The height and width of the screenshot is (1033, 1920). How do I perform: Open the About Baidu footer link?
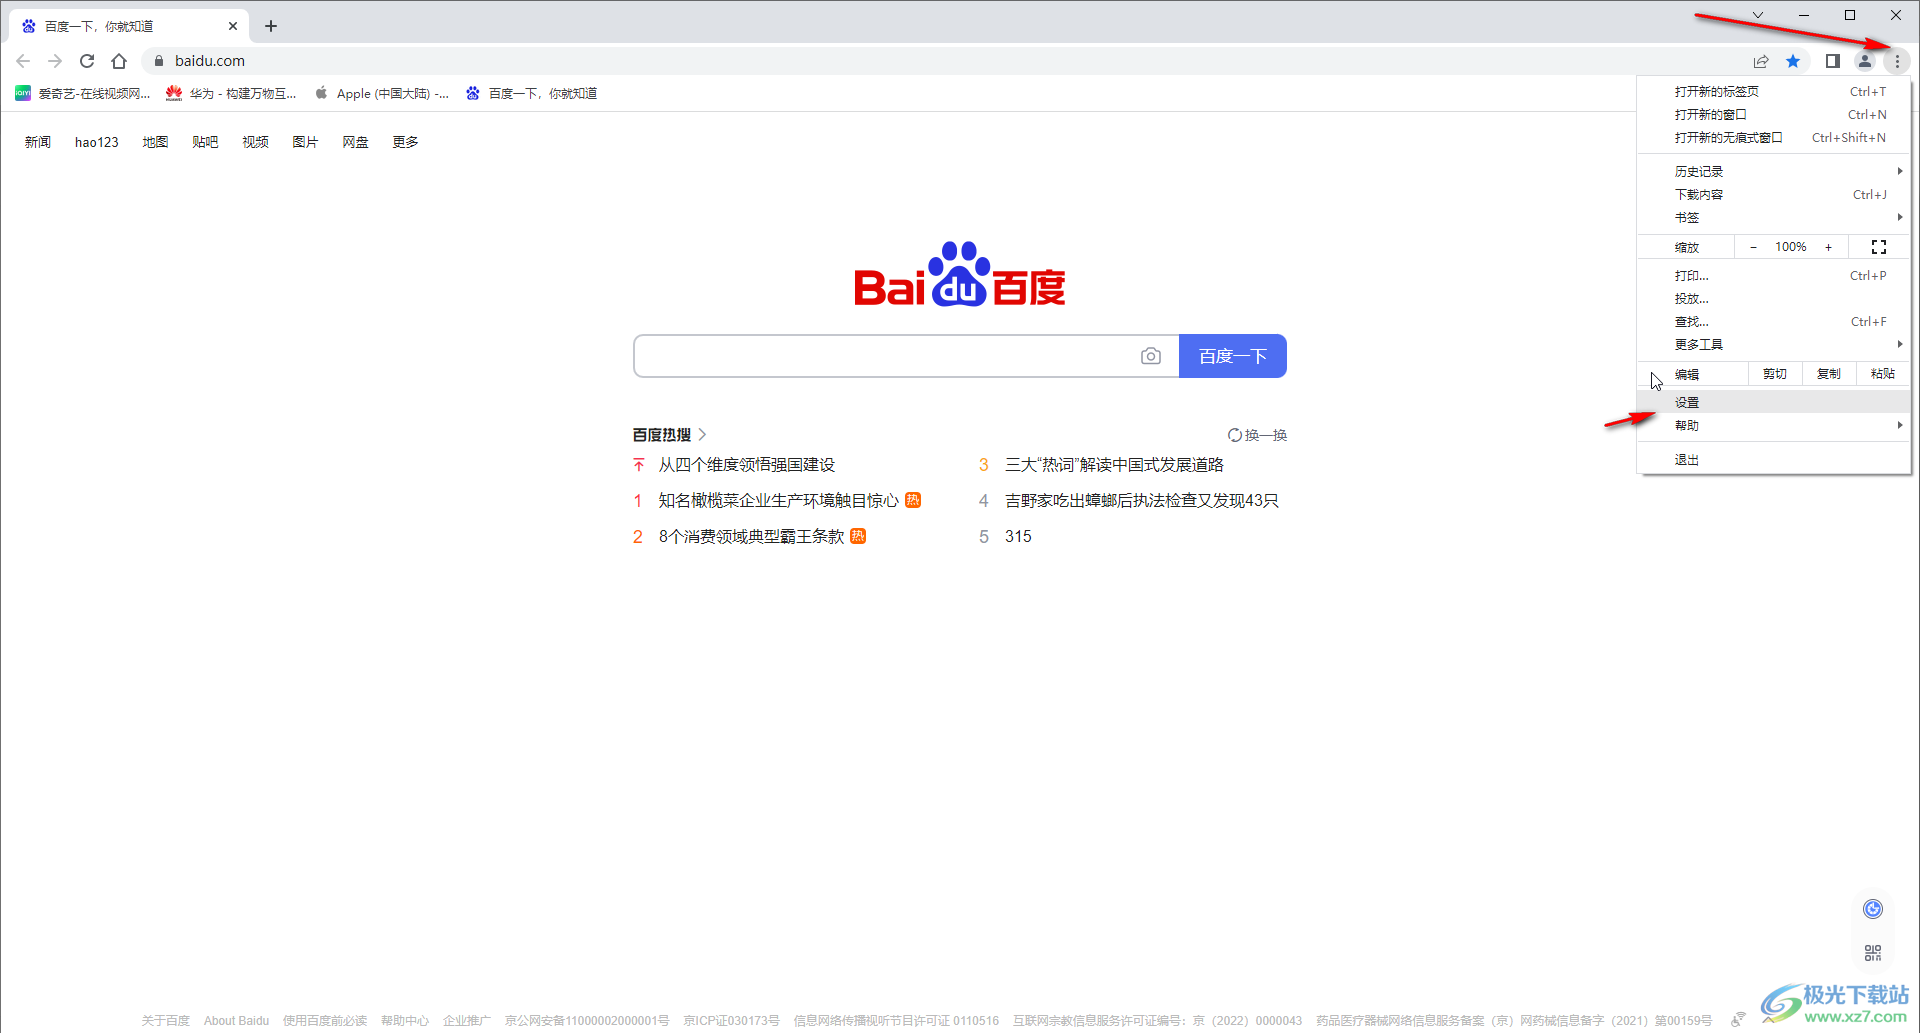(236, 1021)
